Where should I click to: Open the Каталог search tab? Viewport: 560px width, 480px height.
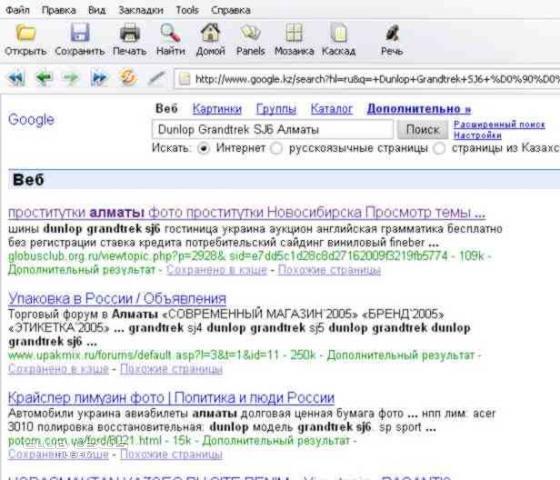pos(331,109)
